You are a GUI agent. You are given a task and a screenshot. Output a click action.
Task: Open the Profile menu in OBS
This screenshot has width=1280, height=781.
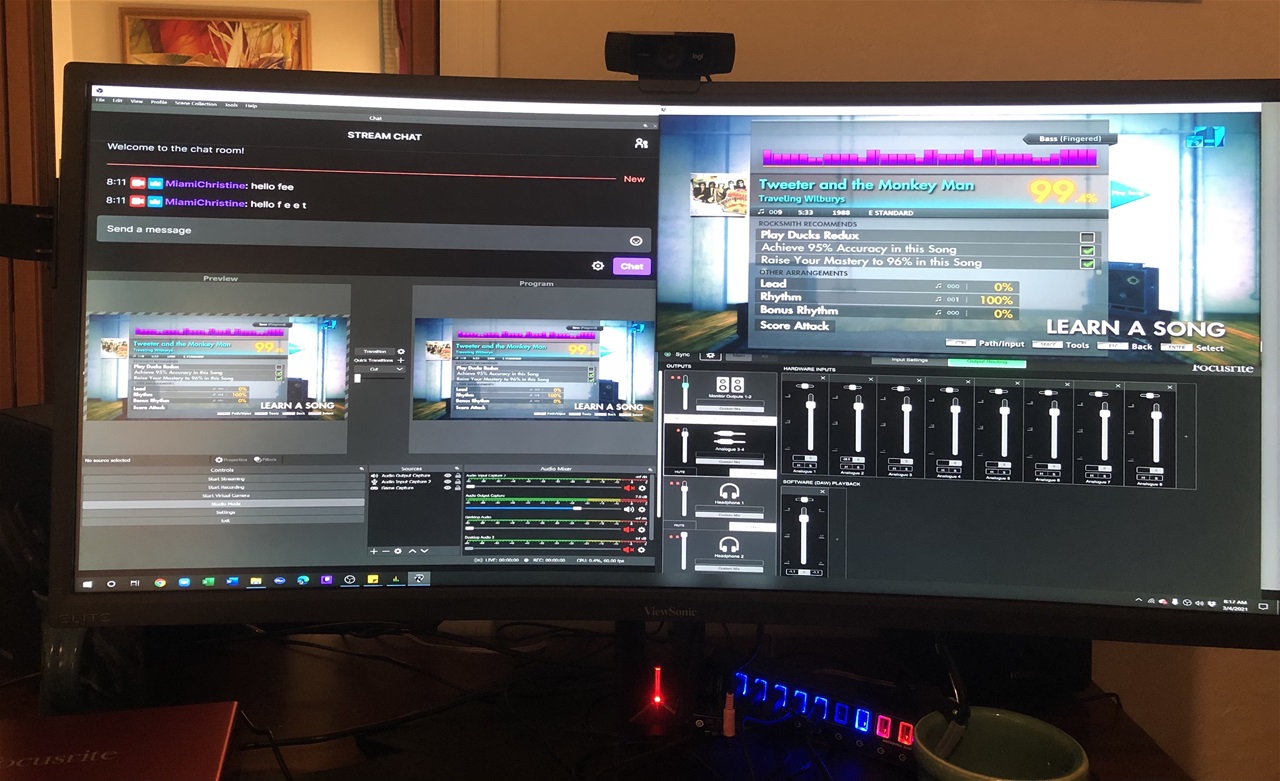pos(159,102)
